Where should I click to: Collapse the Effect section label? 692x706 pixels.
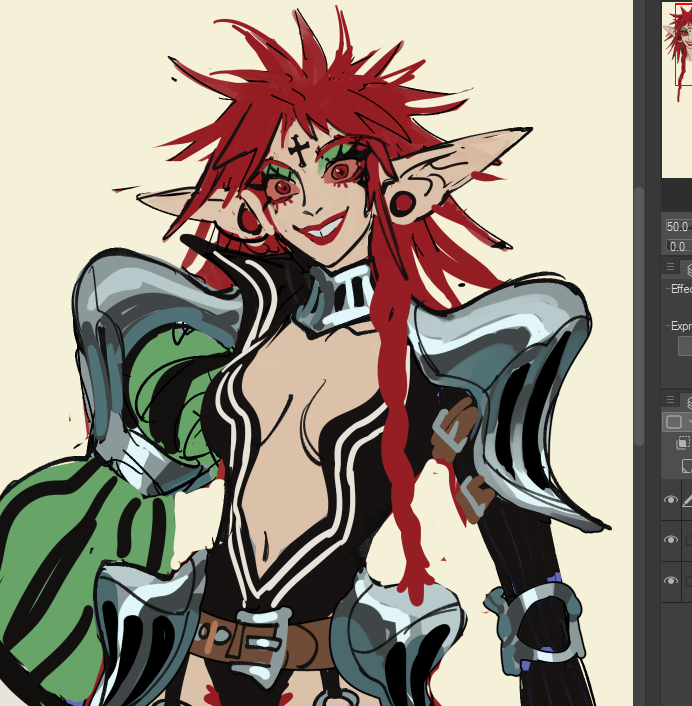(681, 289)
